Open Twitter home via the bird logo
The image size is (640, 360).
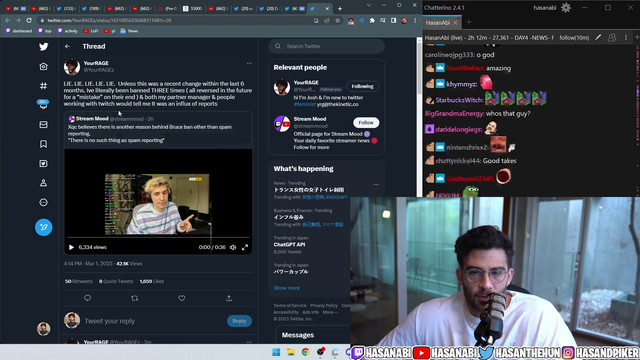tap(44, 47)
